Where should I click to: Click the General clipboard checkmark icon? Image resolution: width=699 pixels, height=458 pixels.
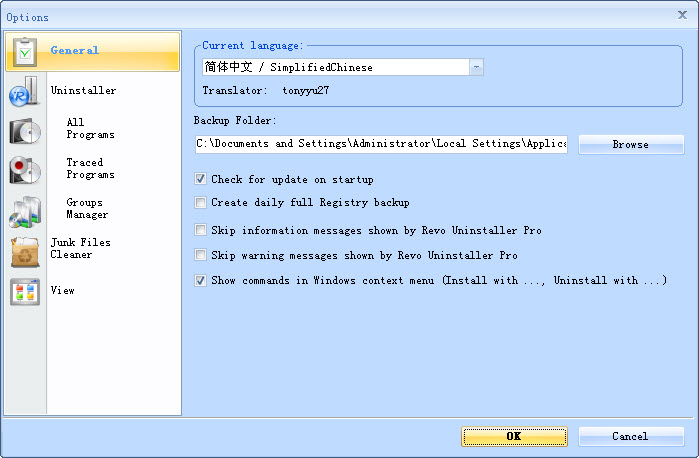25,52
